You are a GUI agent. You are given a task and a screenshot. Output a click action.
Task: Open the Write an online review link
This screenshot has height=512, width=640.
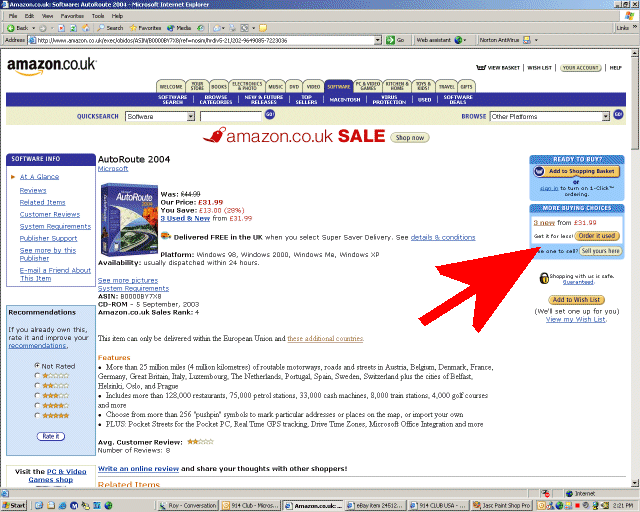point(138,469)
